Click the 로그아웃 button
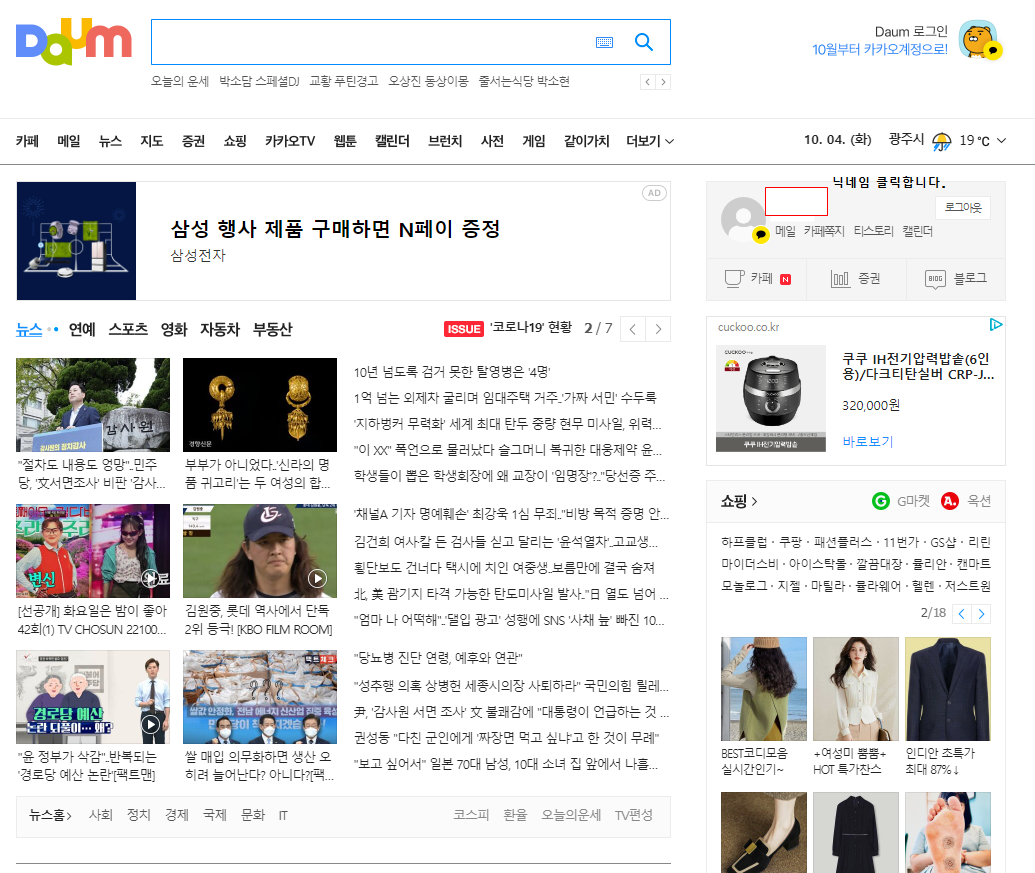The image size is (1035, 873). point(963,207)
